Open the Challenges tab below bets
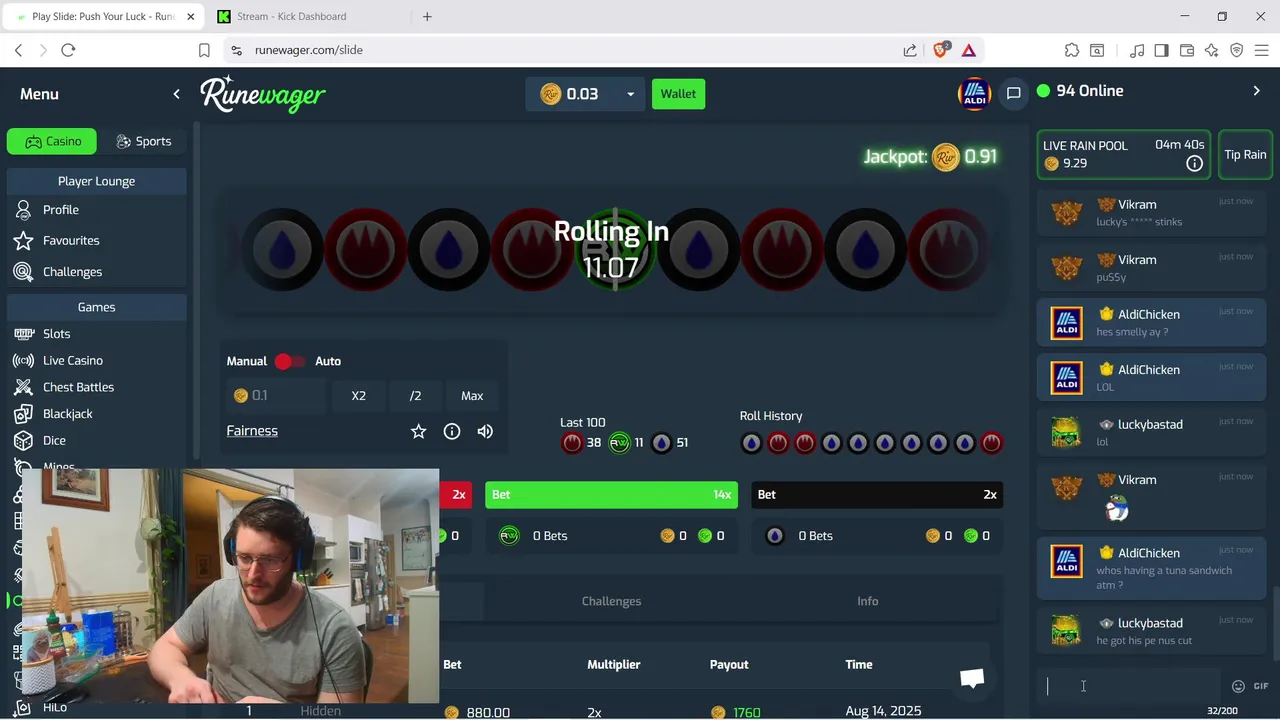Image resolution: width=1280 pixels, height=720 pixels. coord(611,601)
